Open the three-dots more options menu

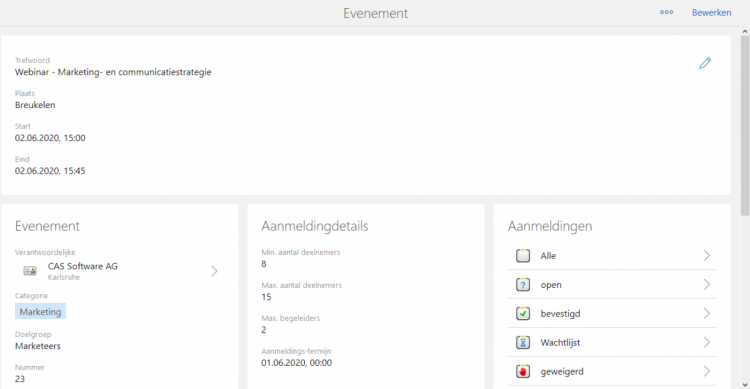click(x=666, y=12)
